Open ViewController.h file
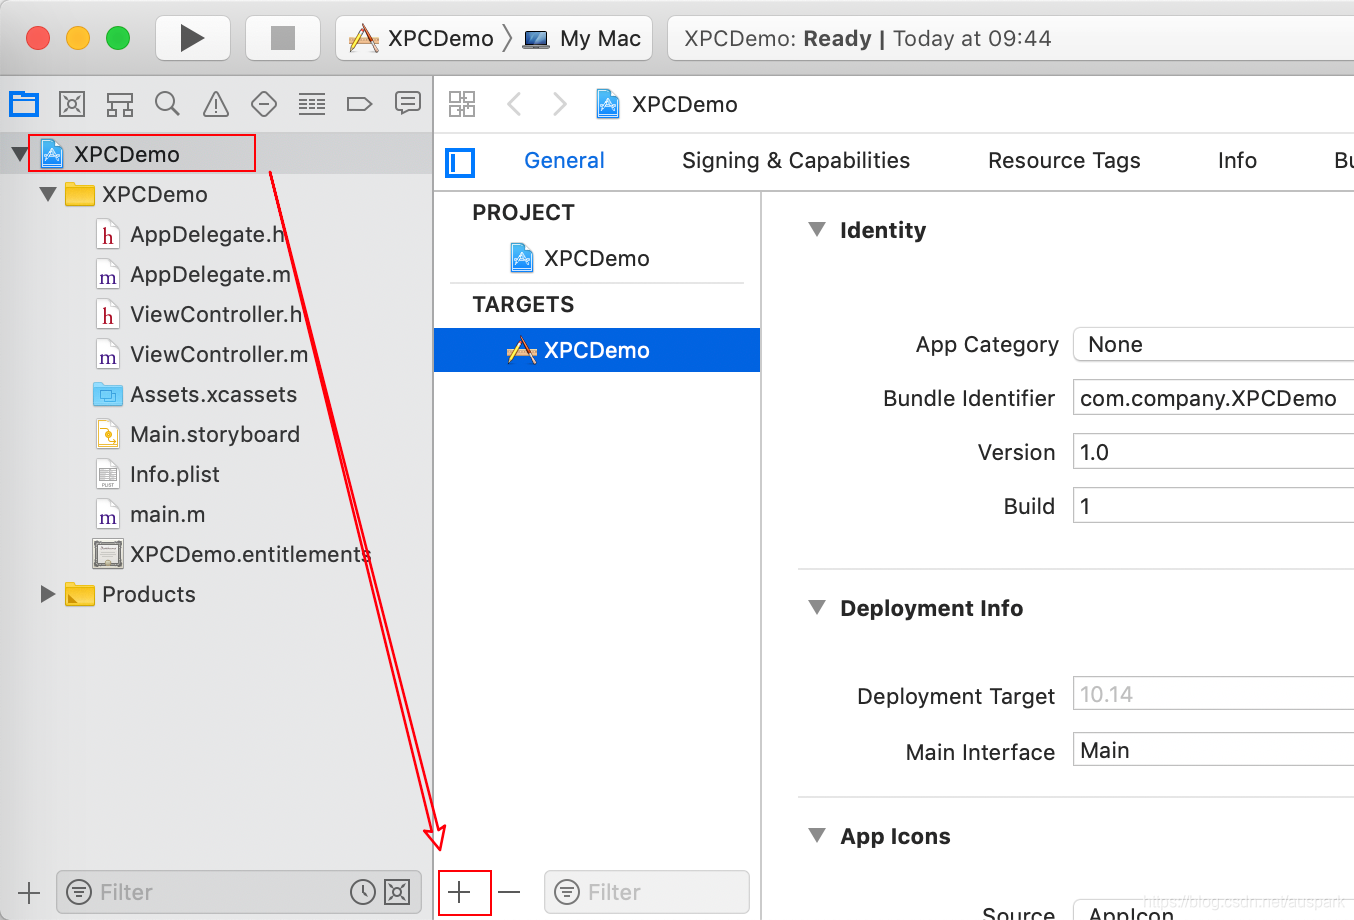This screenshot has height=920, width=1354. tap(216, 314)
